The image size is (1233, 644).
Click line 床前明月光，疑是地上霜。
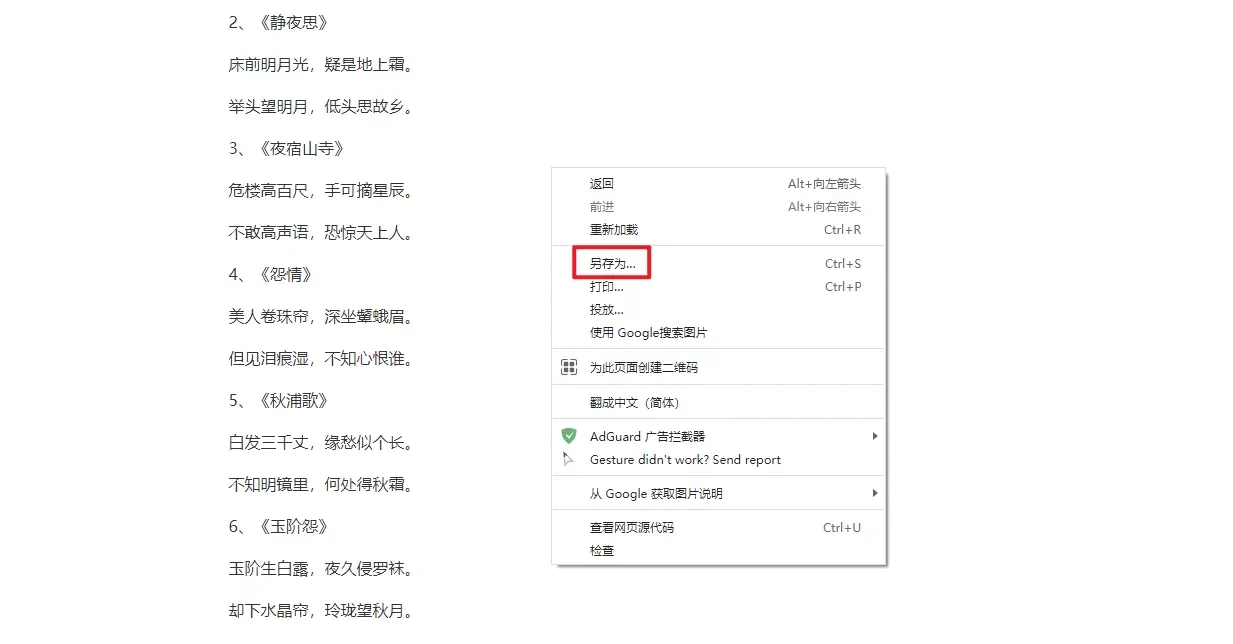(x=321, y=65)
